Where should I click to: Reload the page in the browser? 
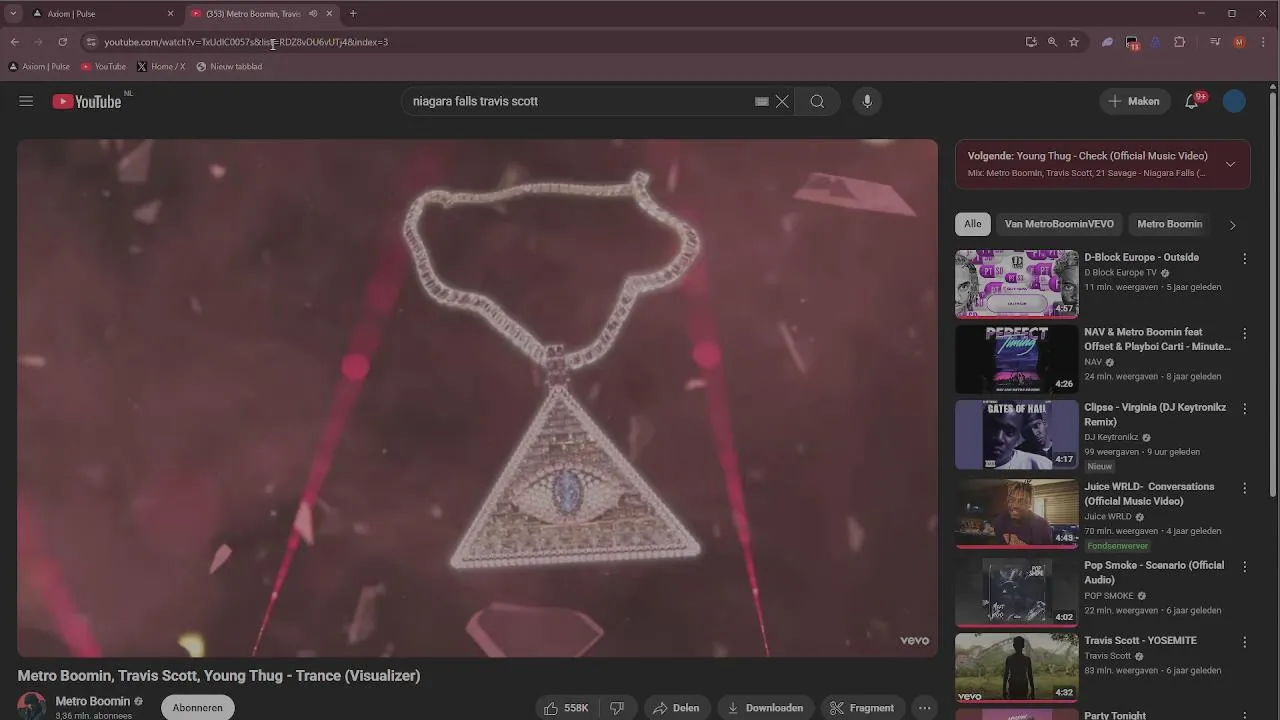(62, 42)
